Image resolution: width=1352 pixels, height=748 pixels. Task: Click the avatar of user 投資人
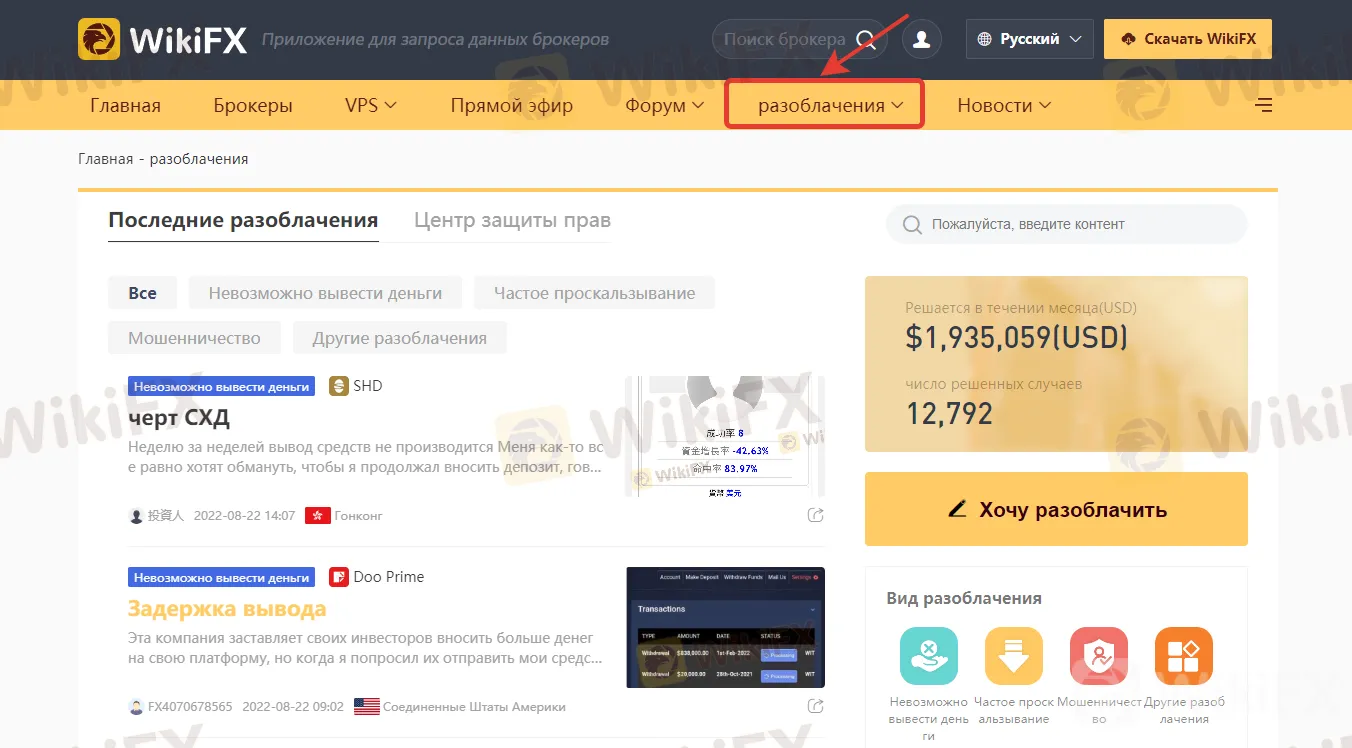click(137, 516)
